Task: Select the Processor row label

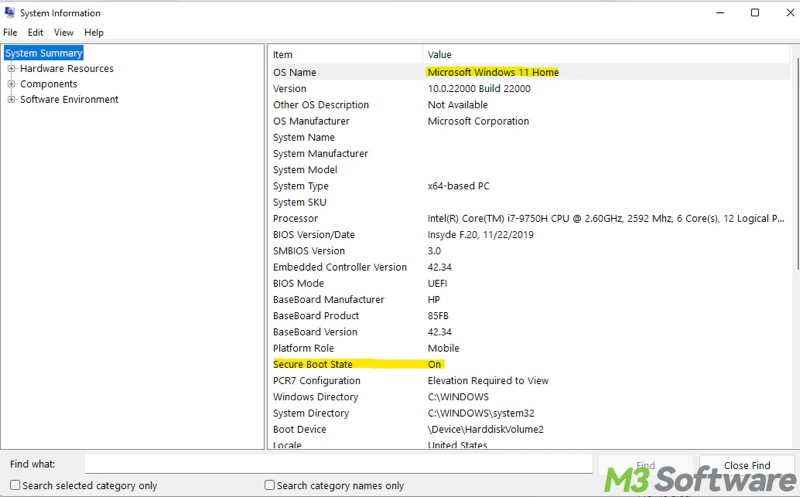Action: 295,219
